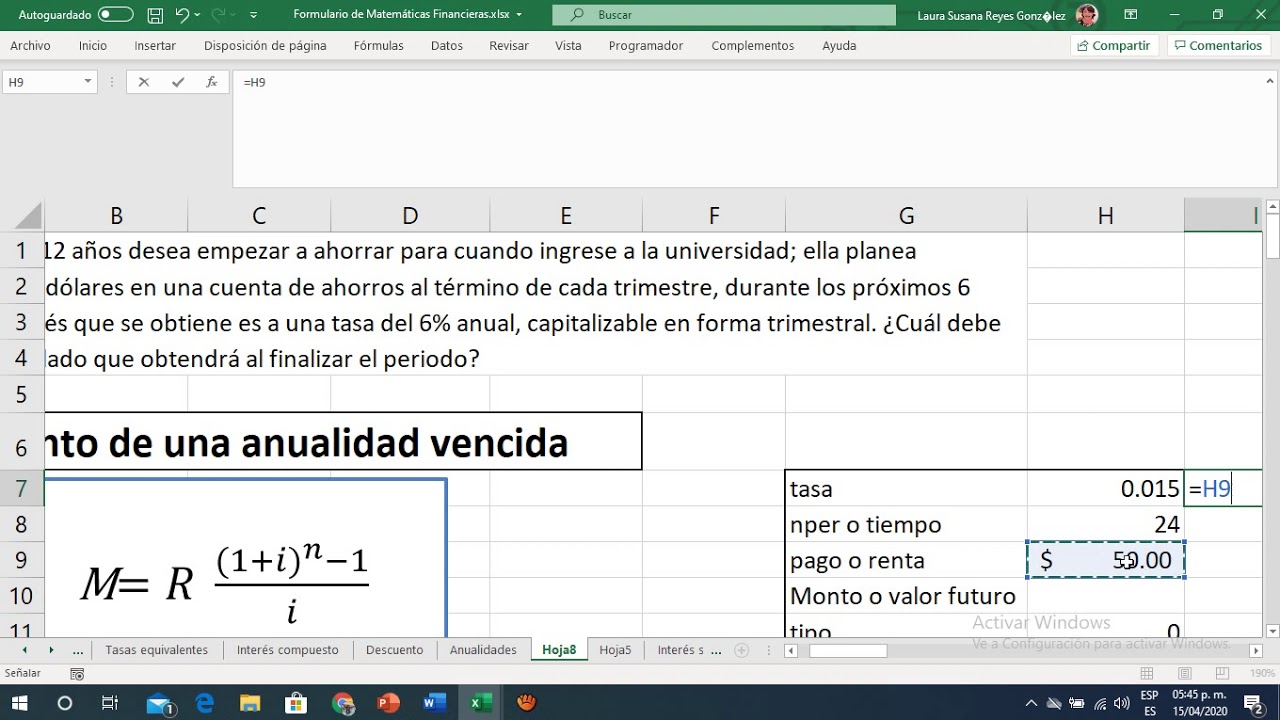Add a new sheet with the plus icon
1280x720 pixels.
pos(741,650)
